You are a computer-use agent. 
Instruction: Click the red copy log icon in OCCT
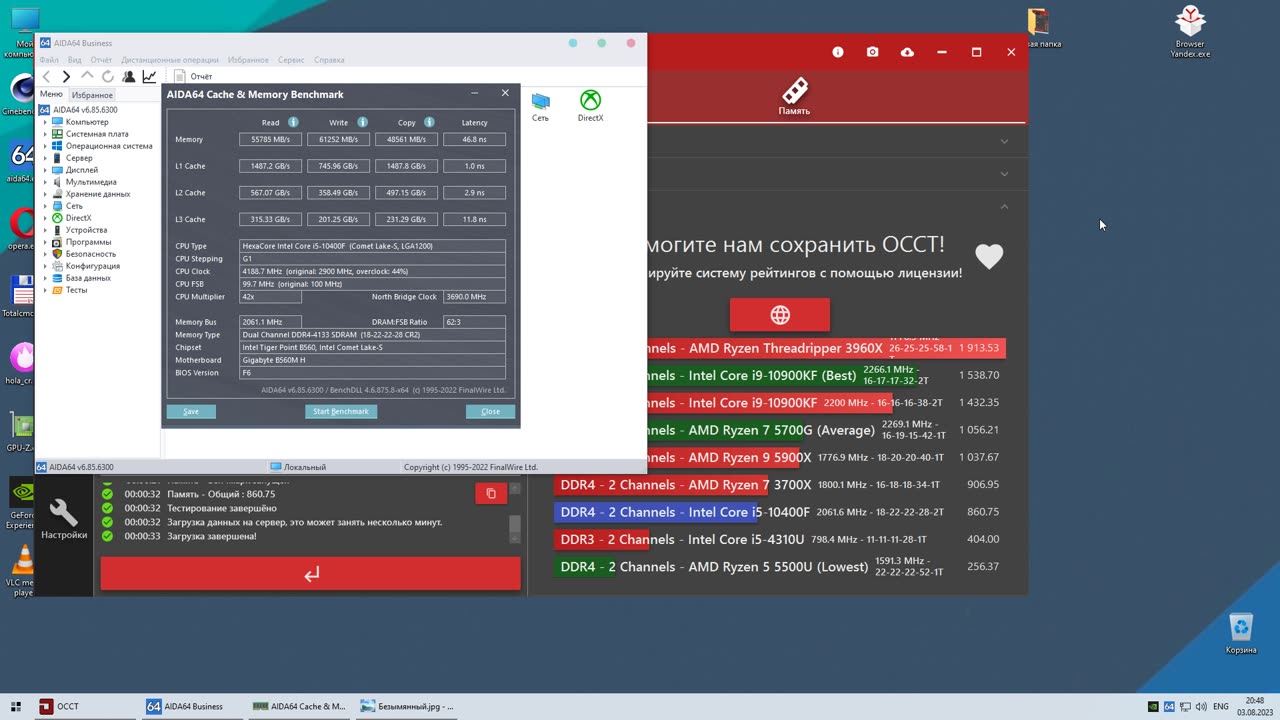pyautogui.click(x=491, y=493)
